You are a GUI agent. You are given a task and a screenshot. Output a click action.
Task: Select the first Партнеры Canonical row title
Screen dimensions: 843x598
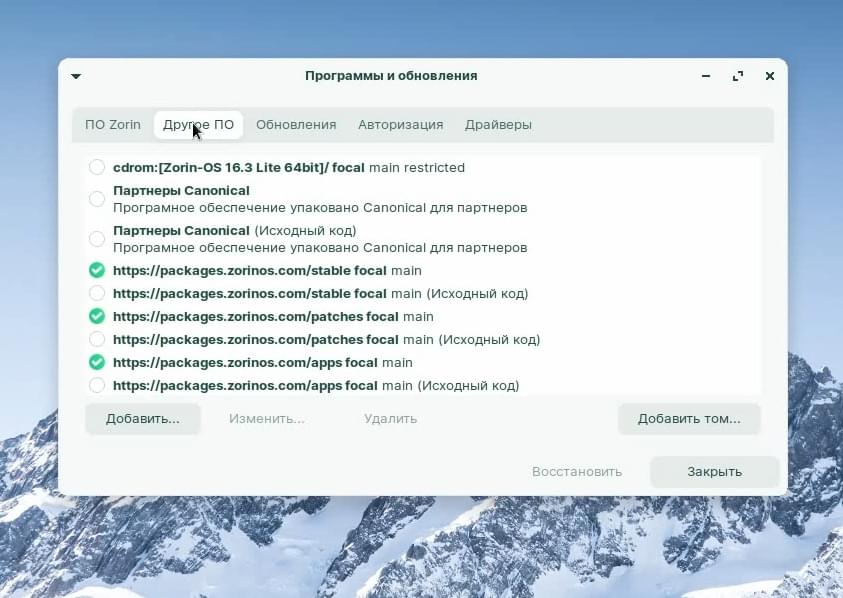(181, 191)
